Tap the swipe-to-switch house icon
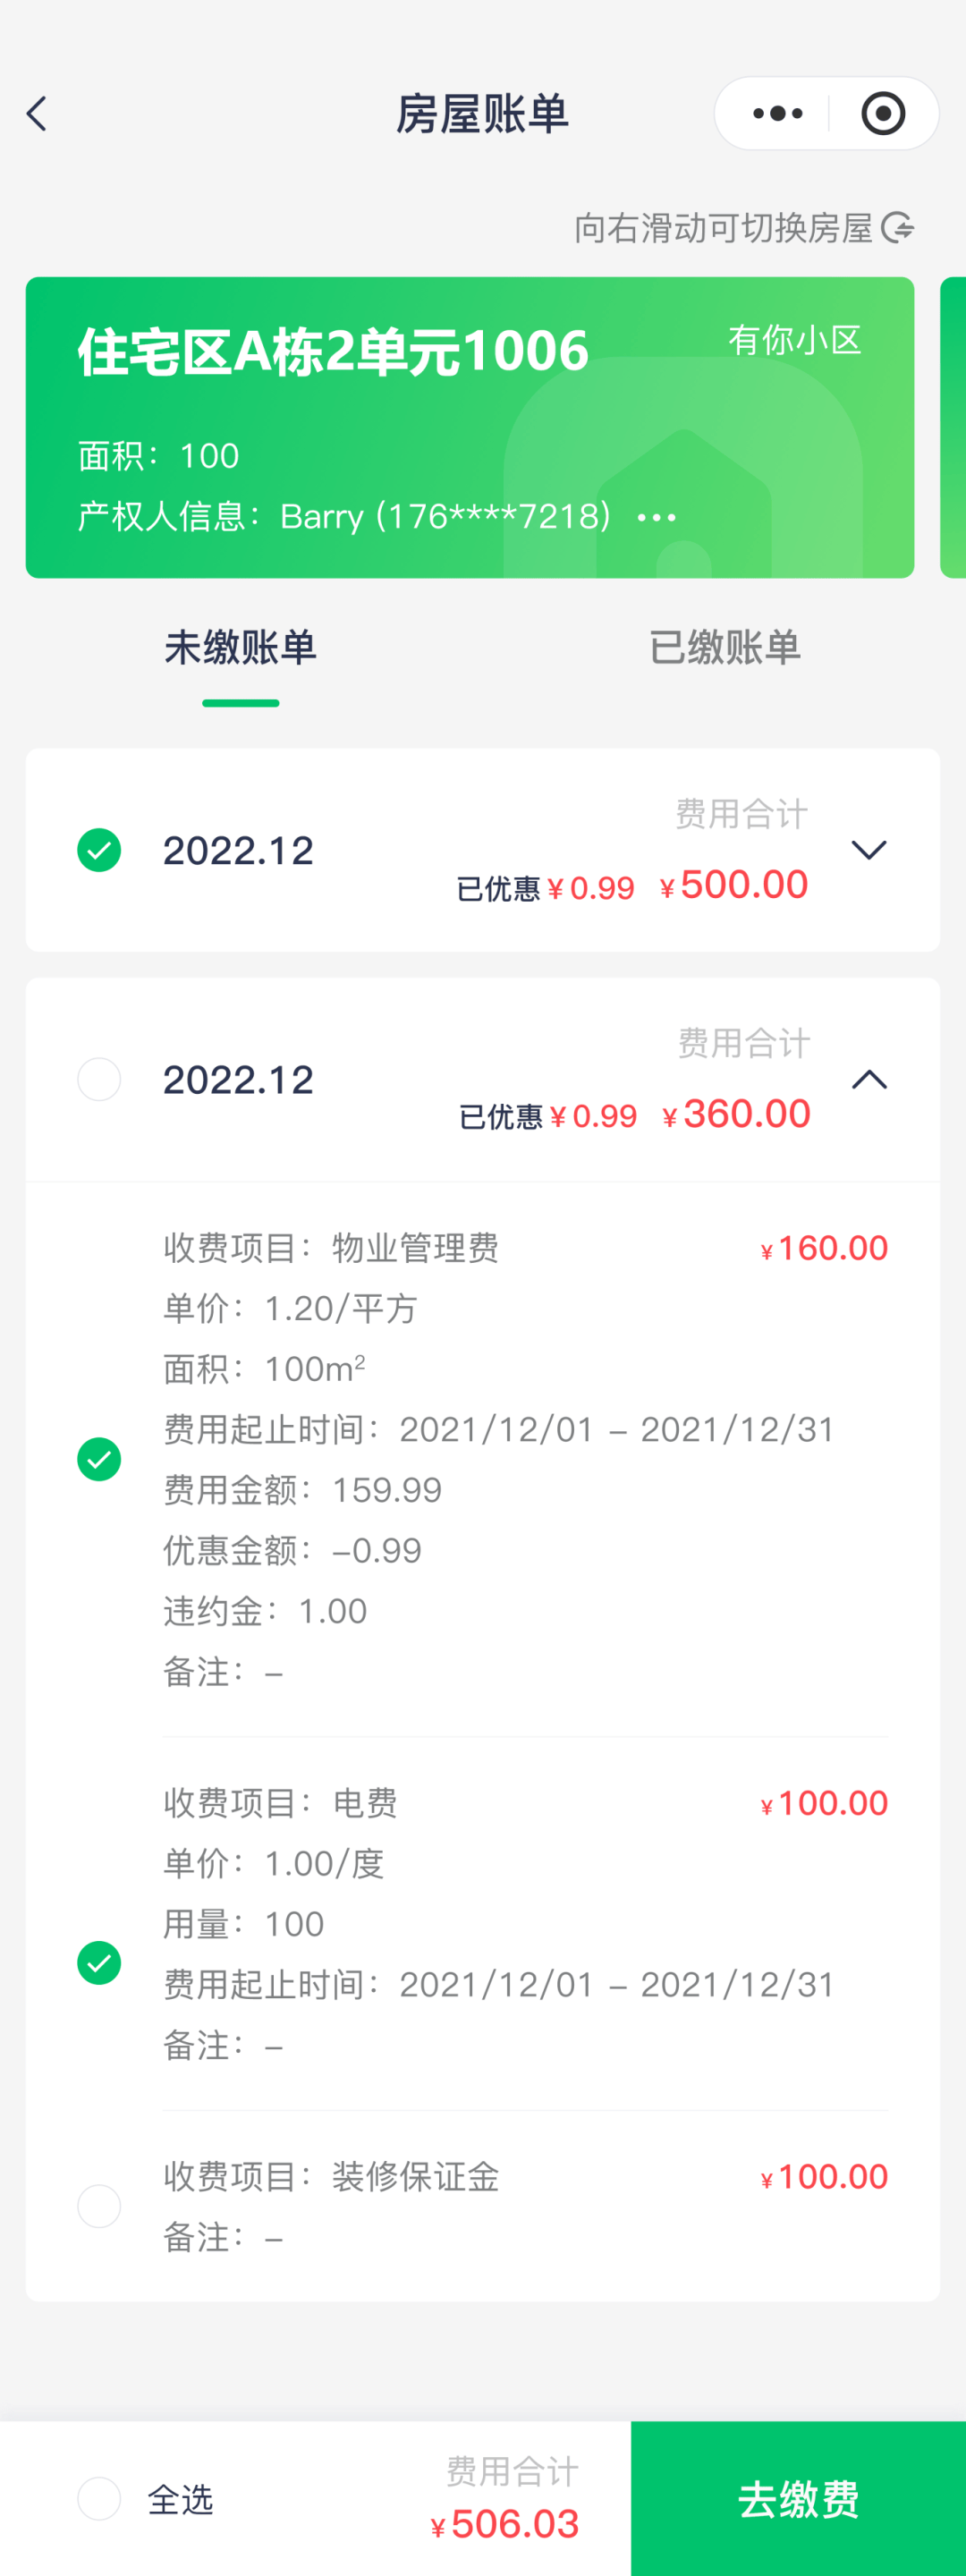 [x=898, y=228]
